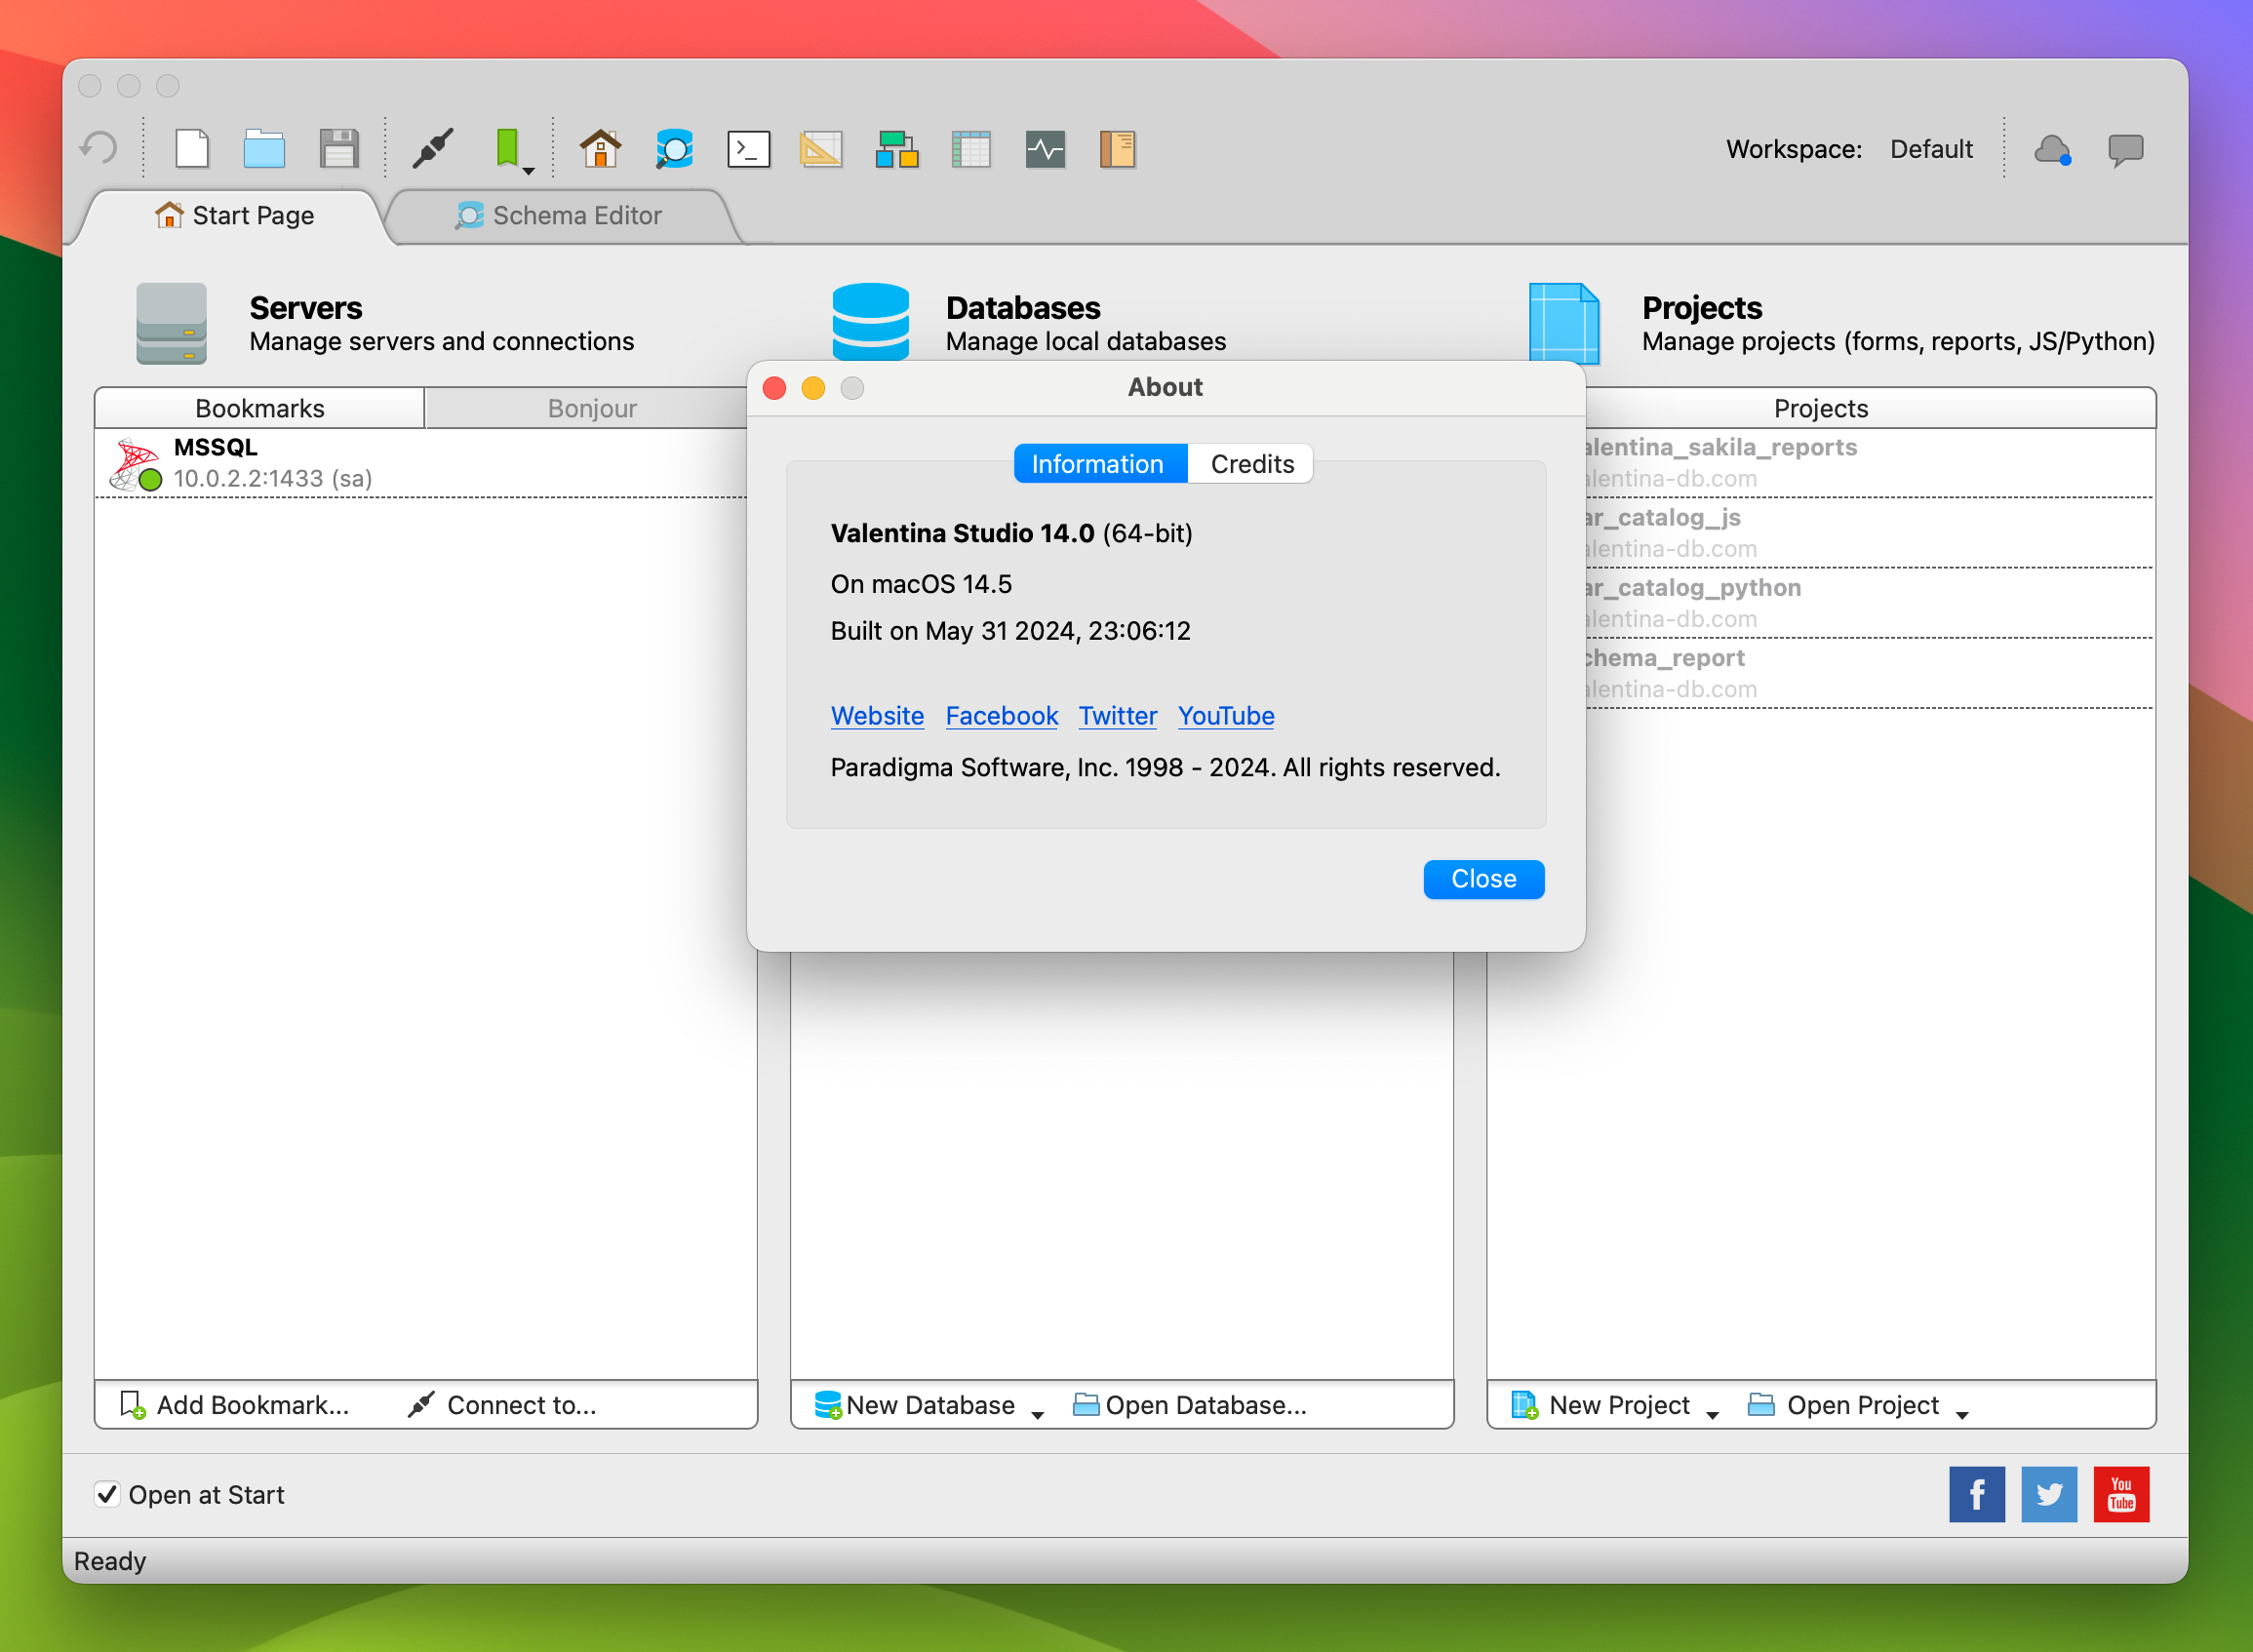Switch to the Information tab in About

[1100, 464]
